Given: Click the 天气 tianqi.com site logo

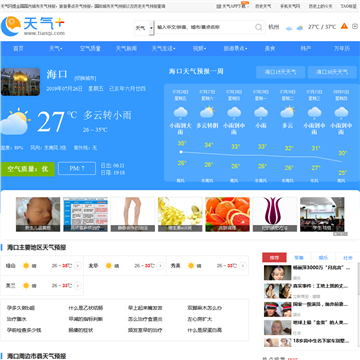Looking at the screenshot, I should [33, 26].
